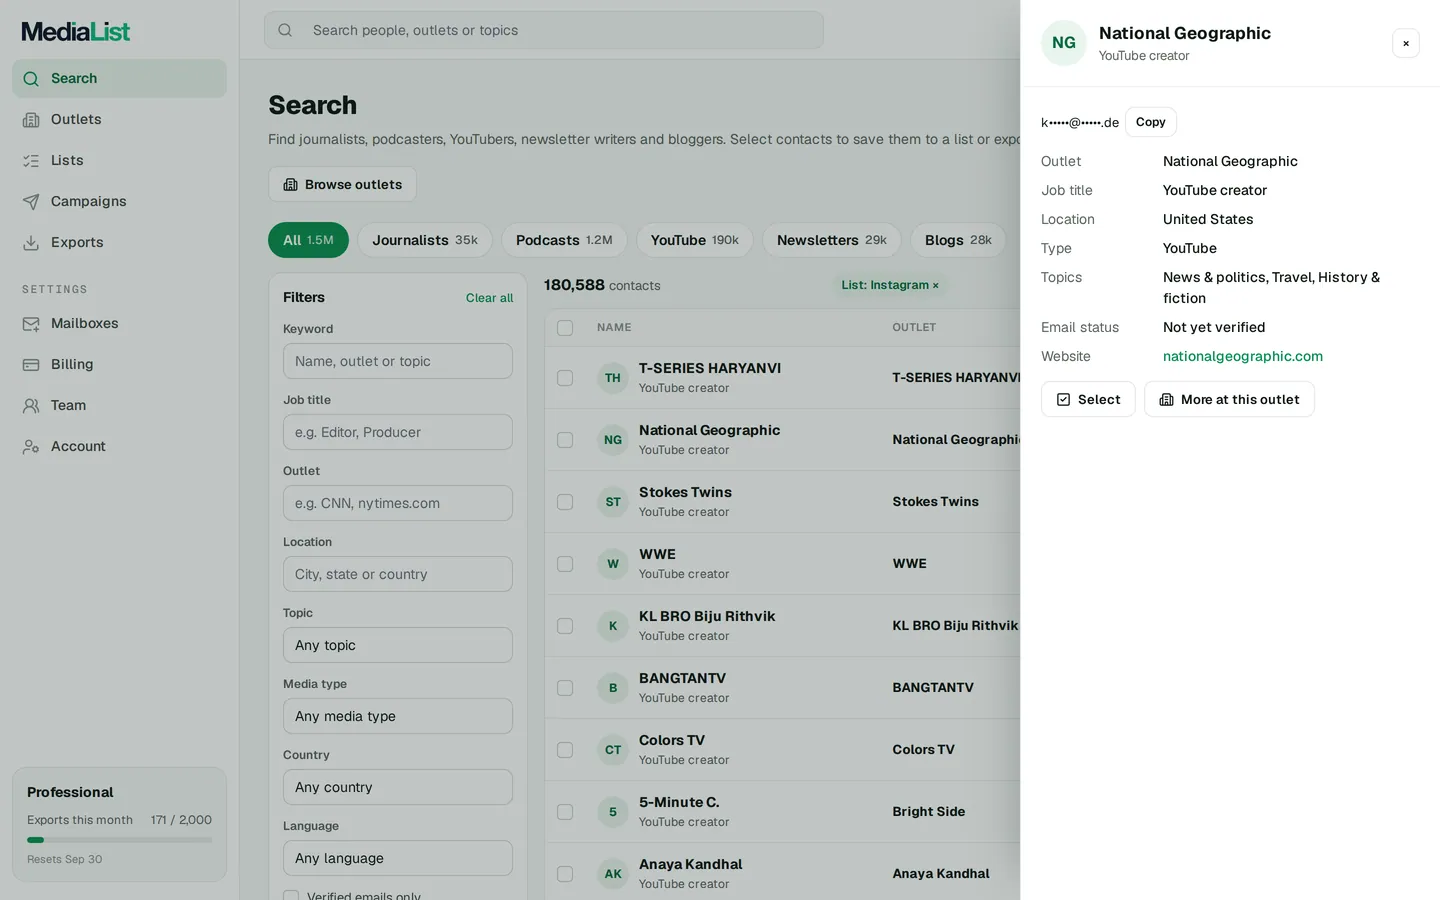This screenshot has width=1440, height=900.
Task: Click the exports-this-month progress bar
Action: point(119,840)
